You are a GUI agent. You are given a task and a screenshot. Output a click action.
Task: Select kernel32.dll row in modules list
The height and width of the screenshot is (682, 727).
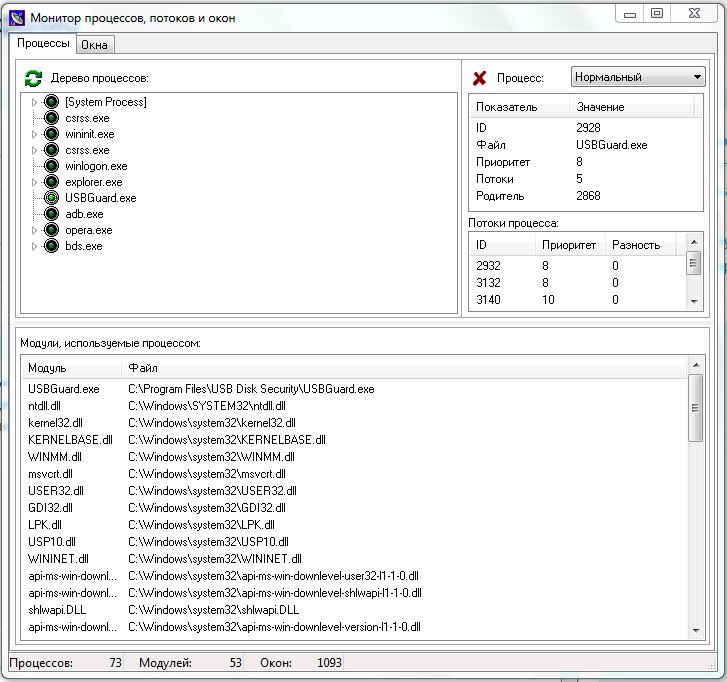56,423
